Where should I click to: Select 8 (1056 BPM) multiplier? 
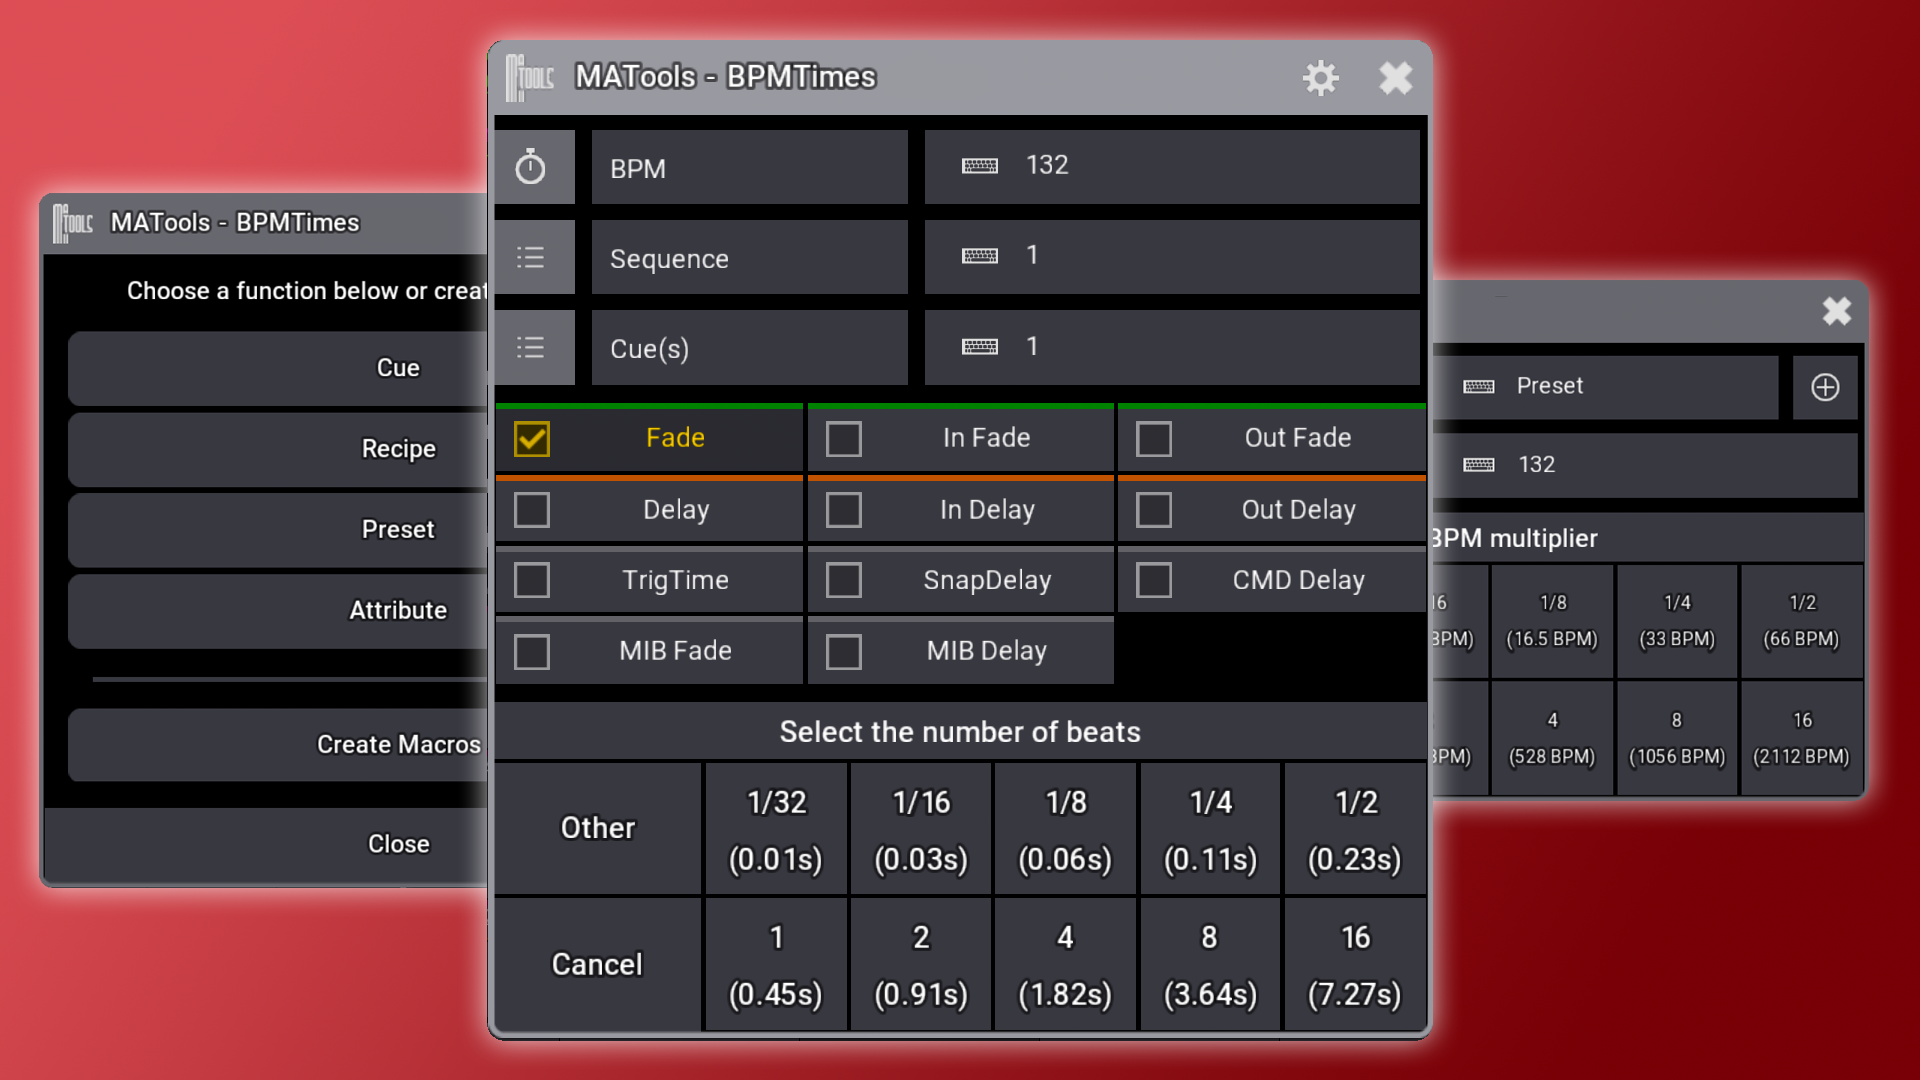click(x=1677, y=738)
